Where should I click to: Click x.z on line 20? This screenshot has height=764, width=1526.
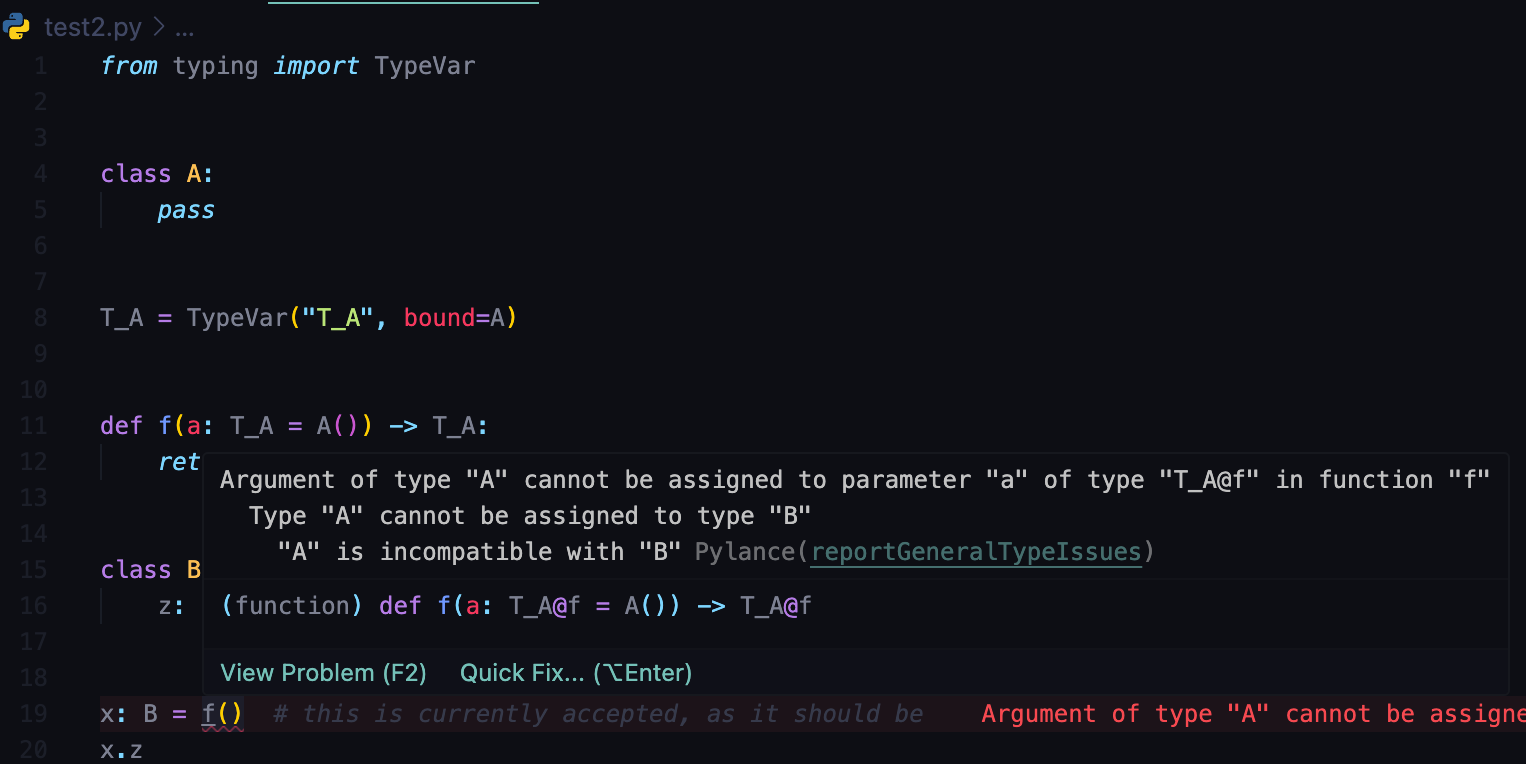(x=120, y=749)
